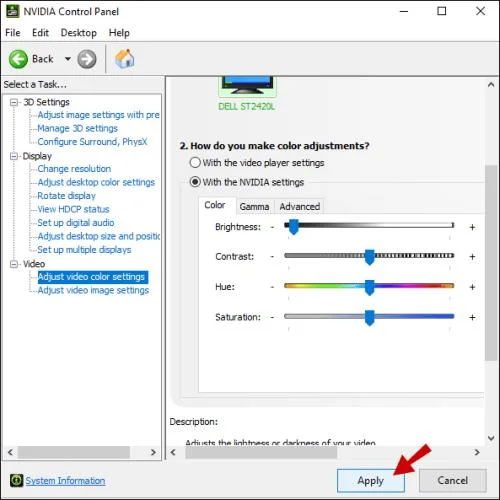Open the System Information link
Viewport: 500px width, 500px height.
65,481
